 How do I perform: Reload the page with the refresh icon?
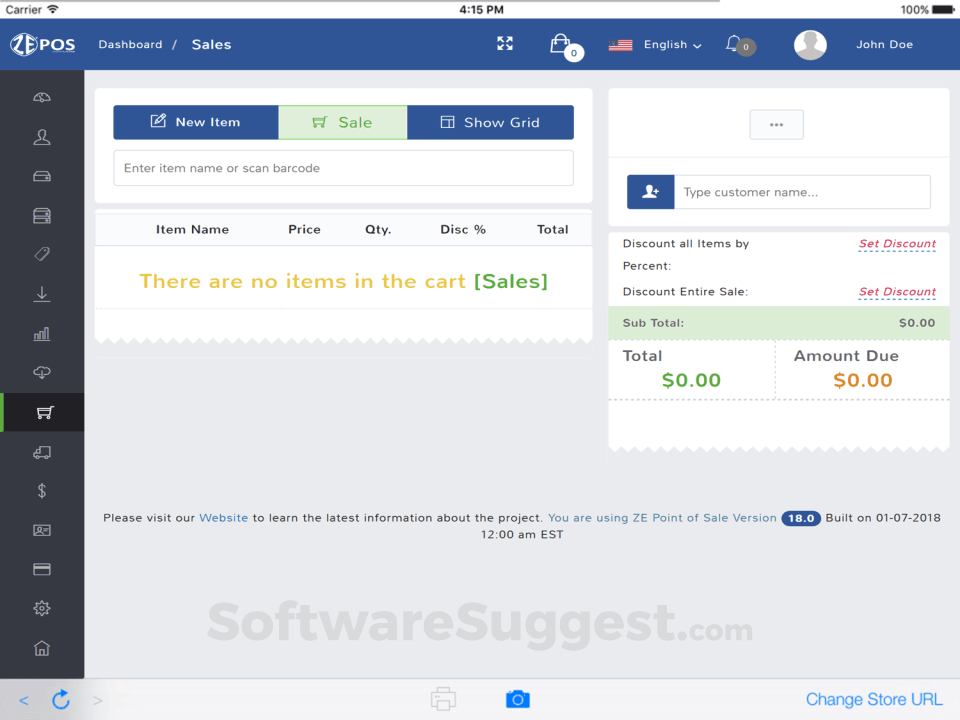click(61, 700)
